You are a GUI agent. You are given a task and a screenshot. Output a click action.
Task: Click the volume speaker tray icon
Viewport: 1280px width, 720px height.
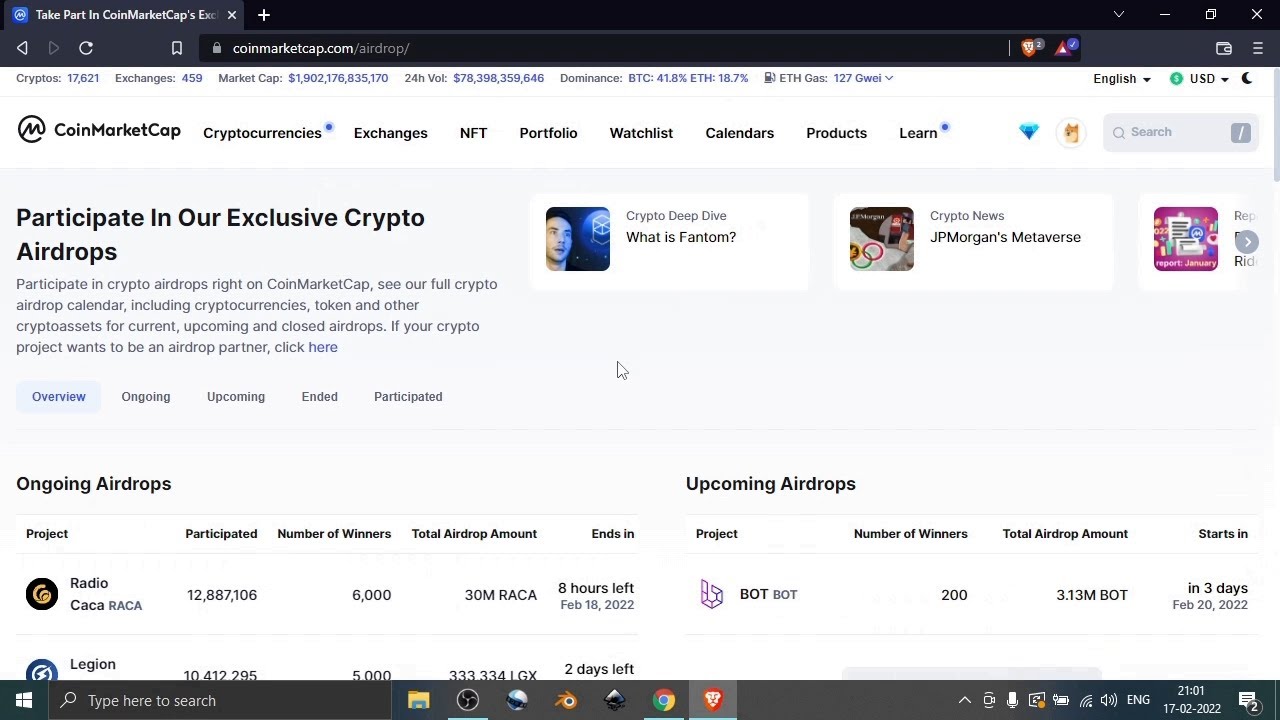tap(1109, 700)
